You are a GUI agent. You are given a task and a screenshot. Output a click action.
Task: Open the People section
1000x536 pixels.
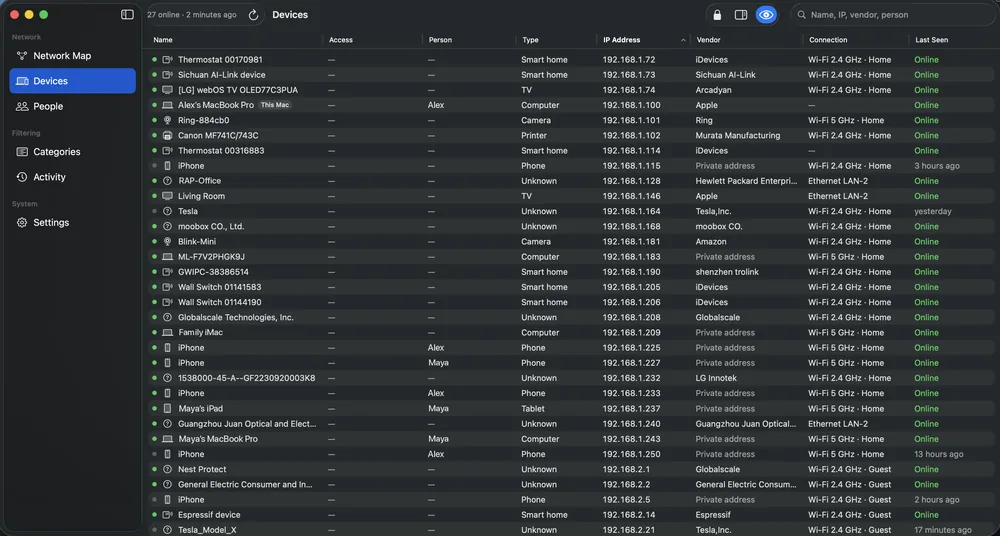click(72, 107)
